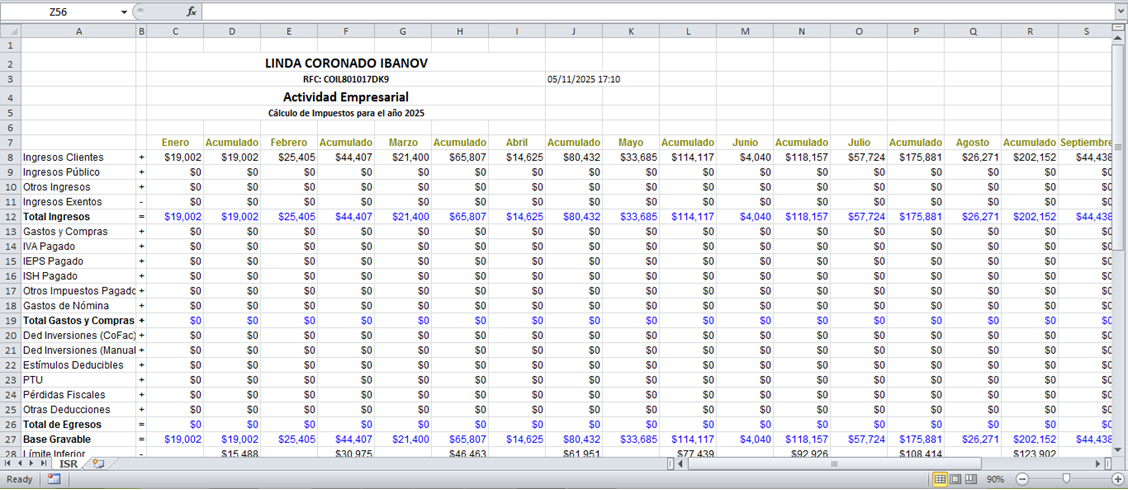The width and height of the screenshot is (1128, 490).
Task: Select row 12 header
Action: pos(10,217)
